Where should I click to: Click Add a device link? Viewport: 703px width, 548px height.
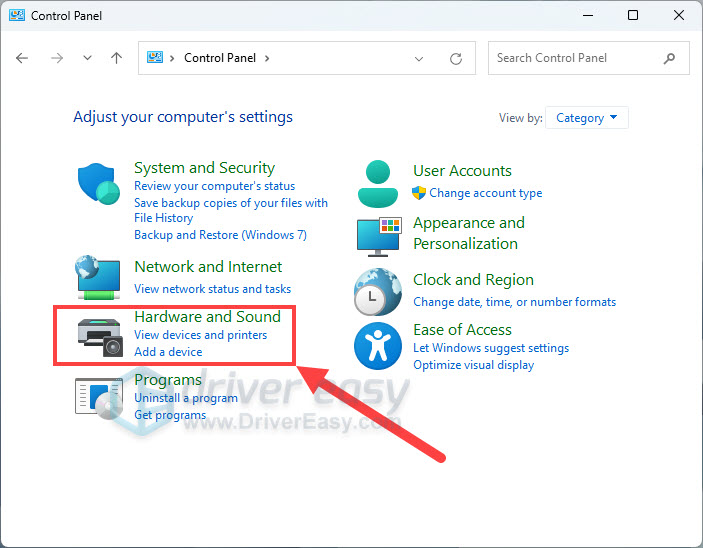coord(168,352)
